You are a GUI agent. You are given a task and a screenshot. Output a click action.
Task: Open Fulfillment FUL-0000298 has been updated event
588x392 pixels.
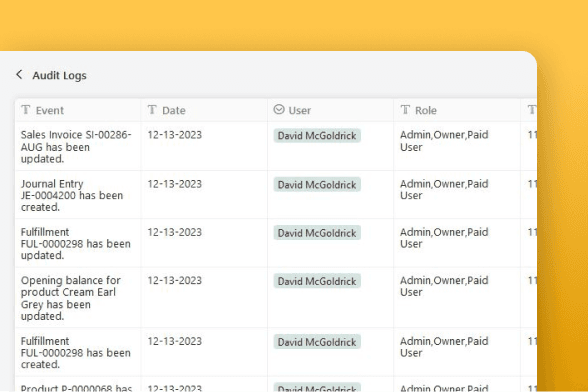point(75,244)
